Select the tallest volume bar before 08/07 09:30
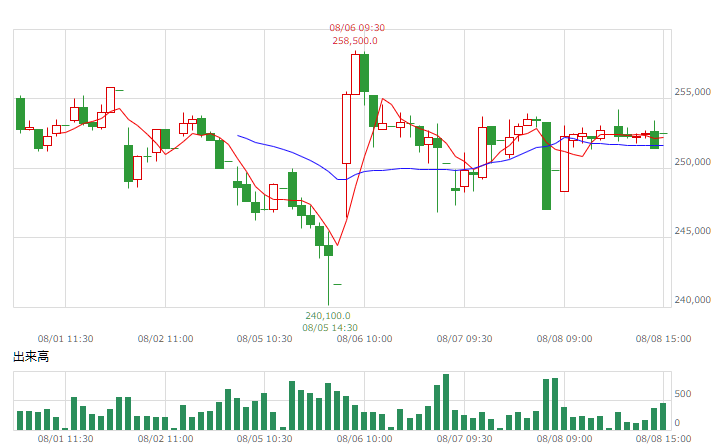 pyautogui.click(x=446, y=402)
